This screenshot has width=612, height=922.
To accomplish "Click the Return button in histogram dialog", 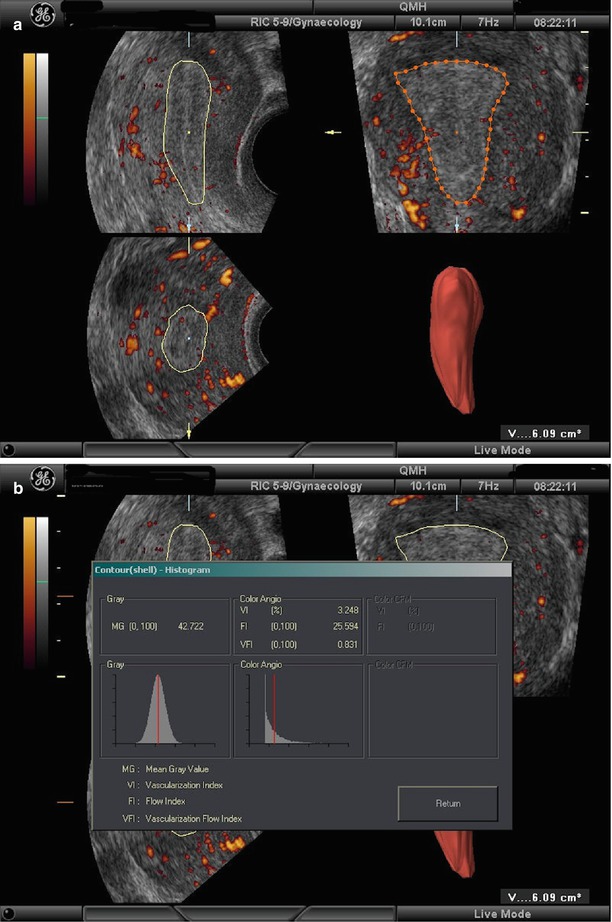I will [447, 802].
